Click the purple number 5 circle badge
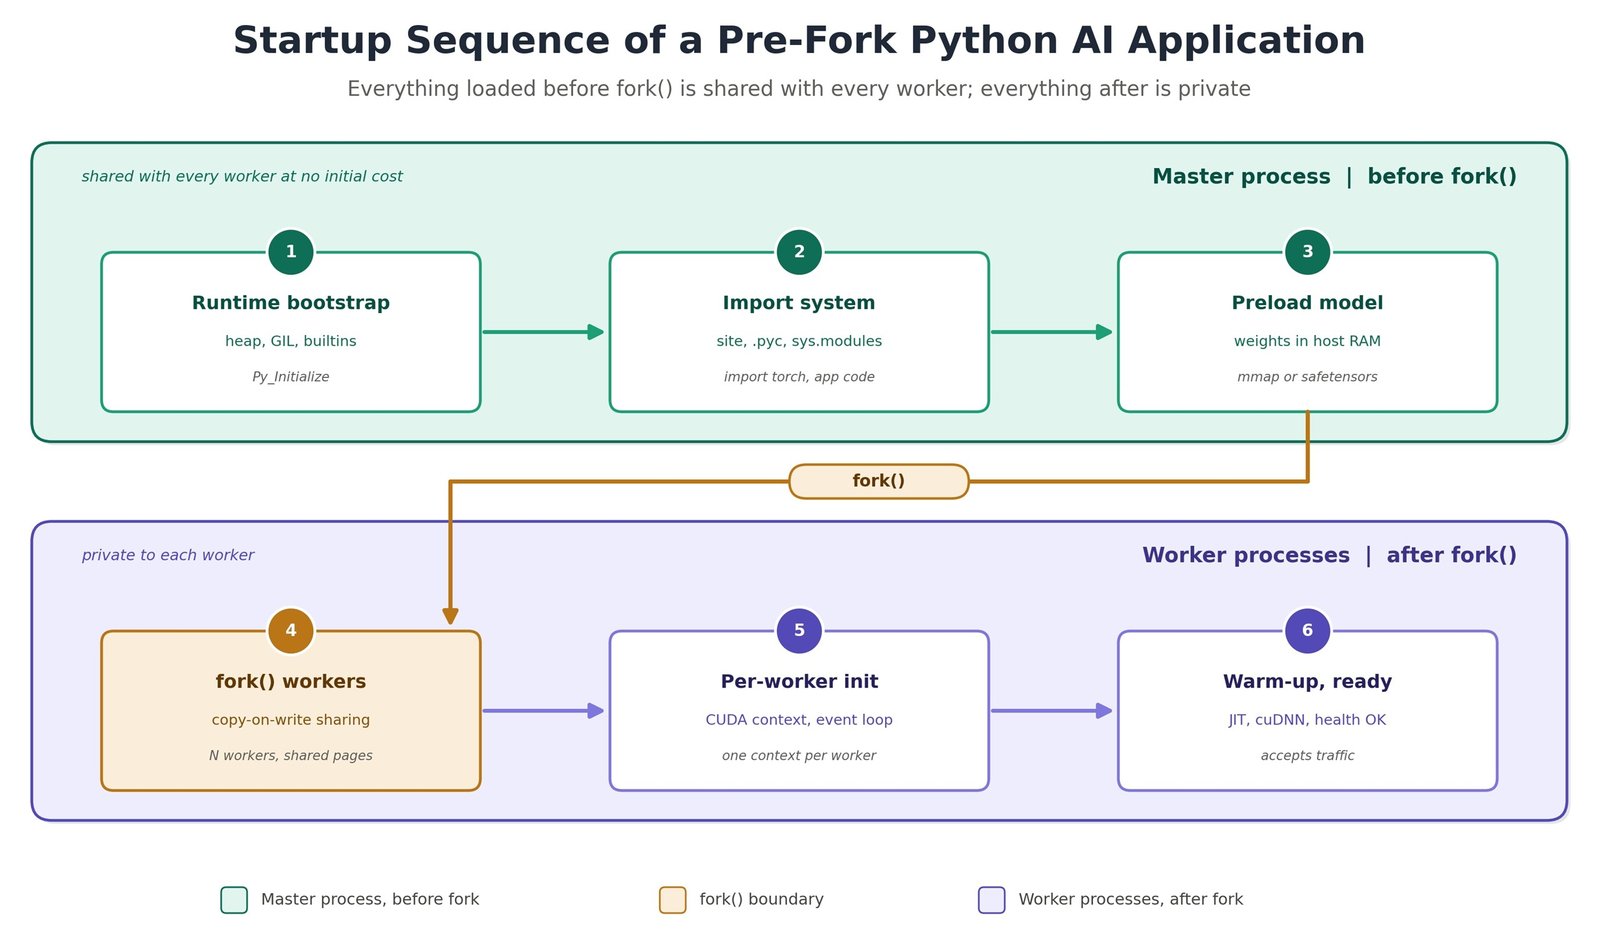Image resolution: width=1600 pixels, height=940 pixels. pos(799,631)
